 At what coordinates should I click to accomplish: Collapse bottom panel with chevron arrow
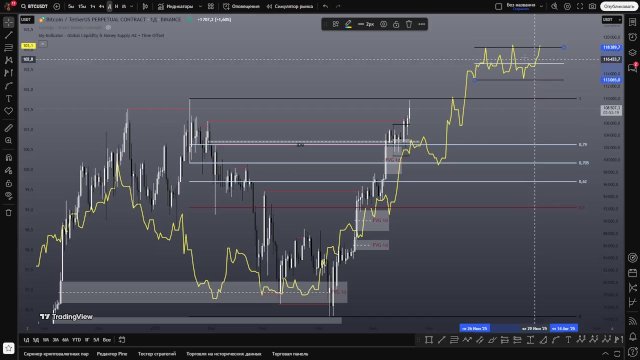[605, 354]
